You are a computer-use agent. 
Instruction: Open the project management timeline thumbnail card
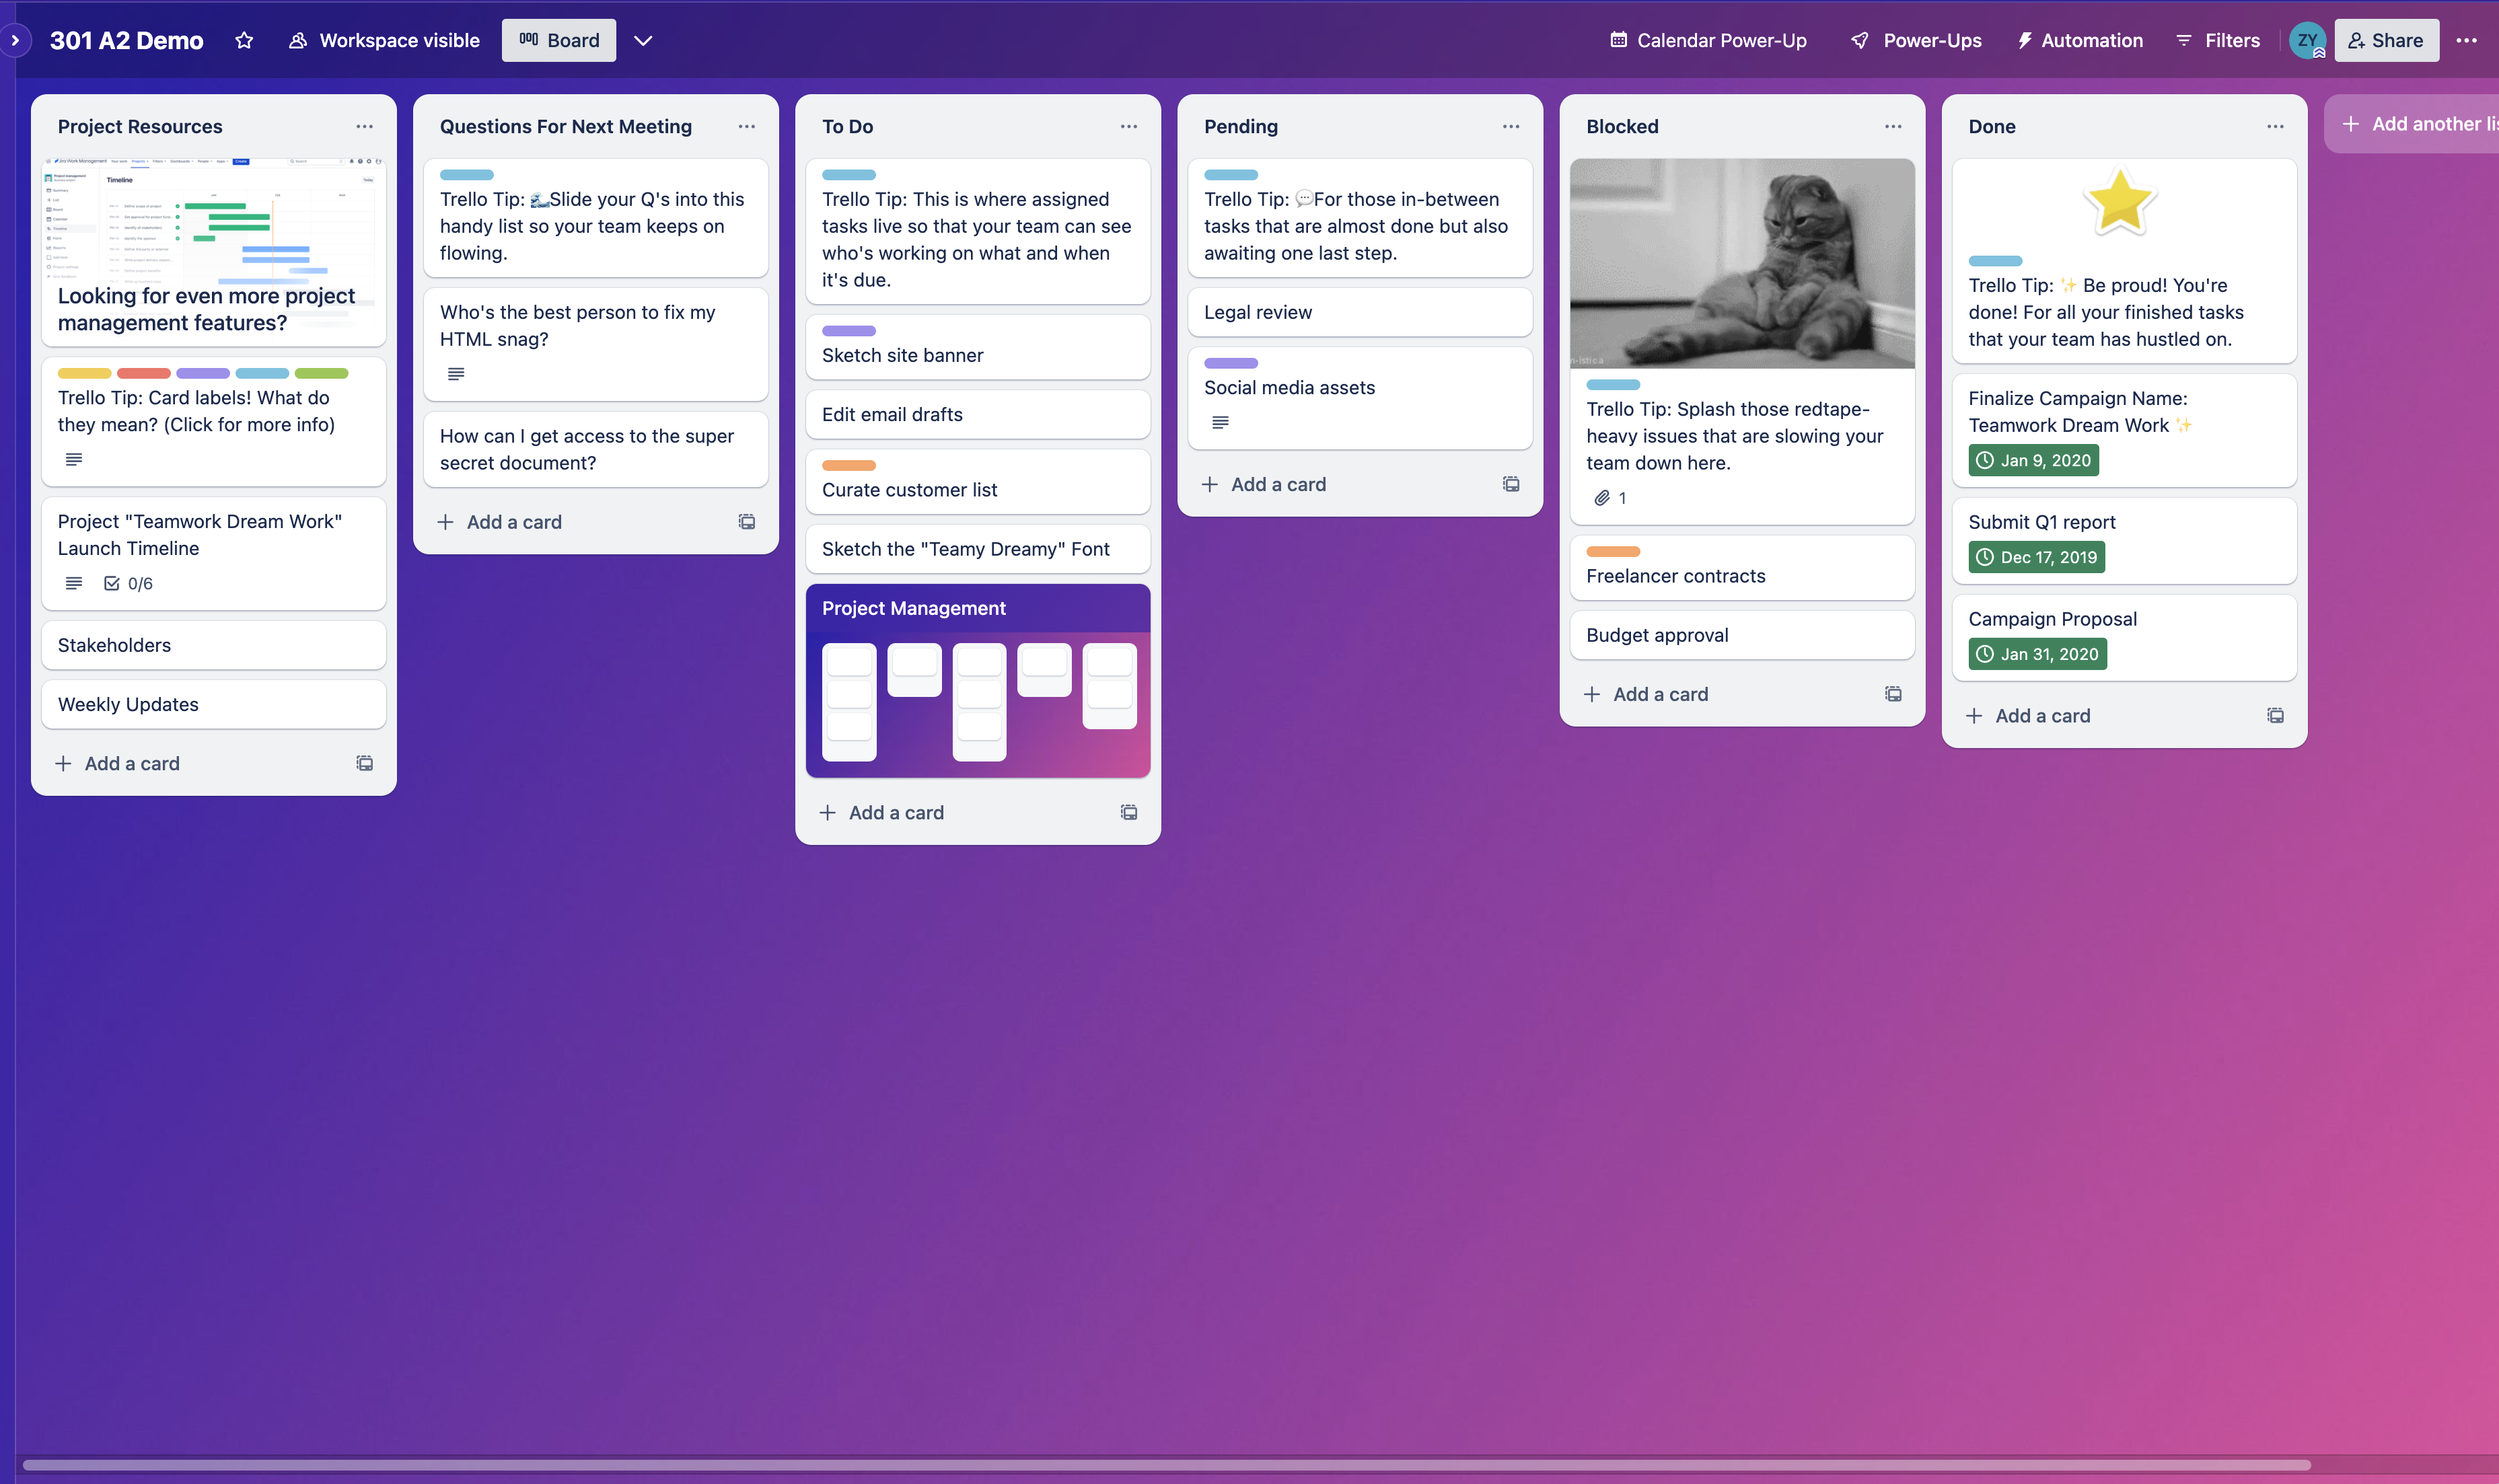pyautogui.click(x=213, y=251)
